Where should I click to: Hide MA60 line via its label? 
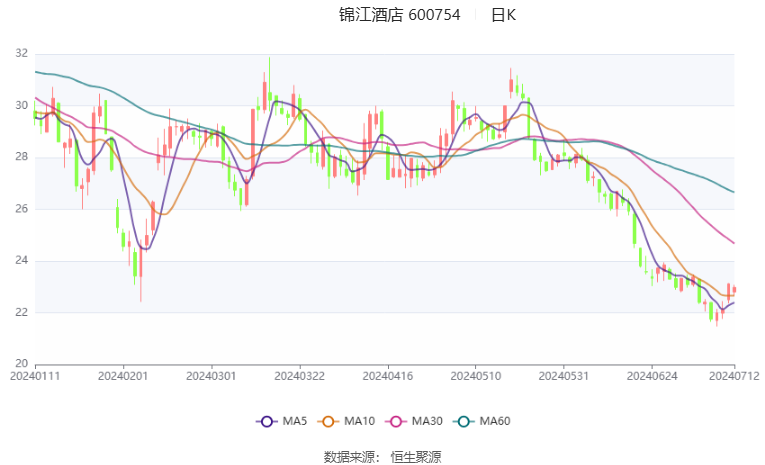coord(495,421)
